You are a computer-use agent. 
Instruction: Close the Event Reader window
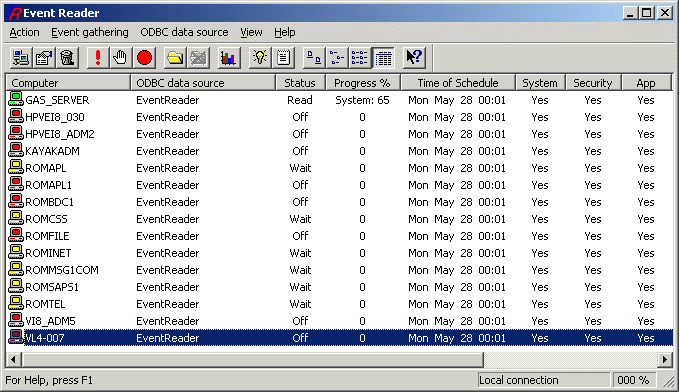click(664, 13)
